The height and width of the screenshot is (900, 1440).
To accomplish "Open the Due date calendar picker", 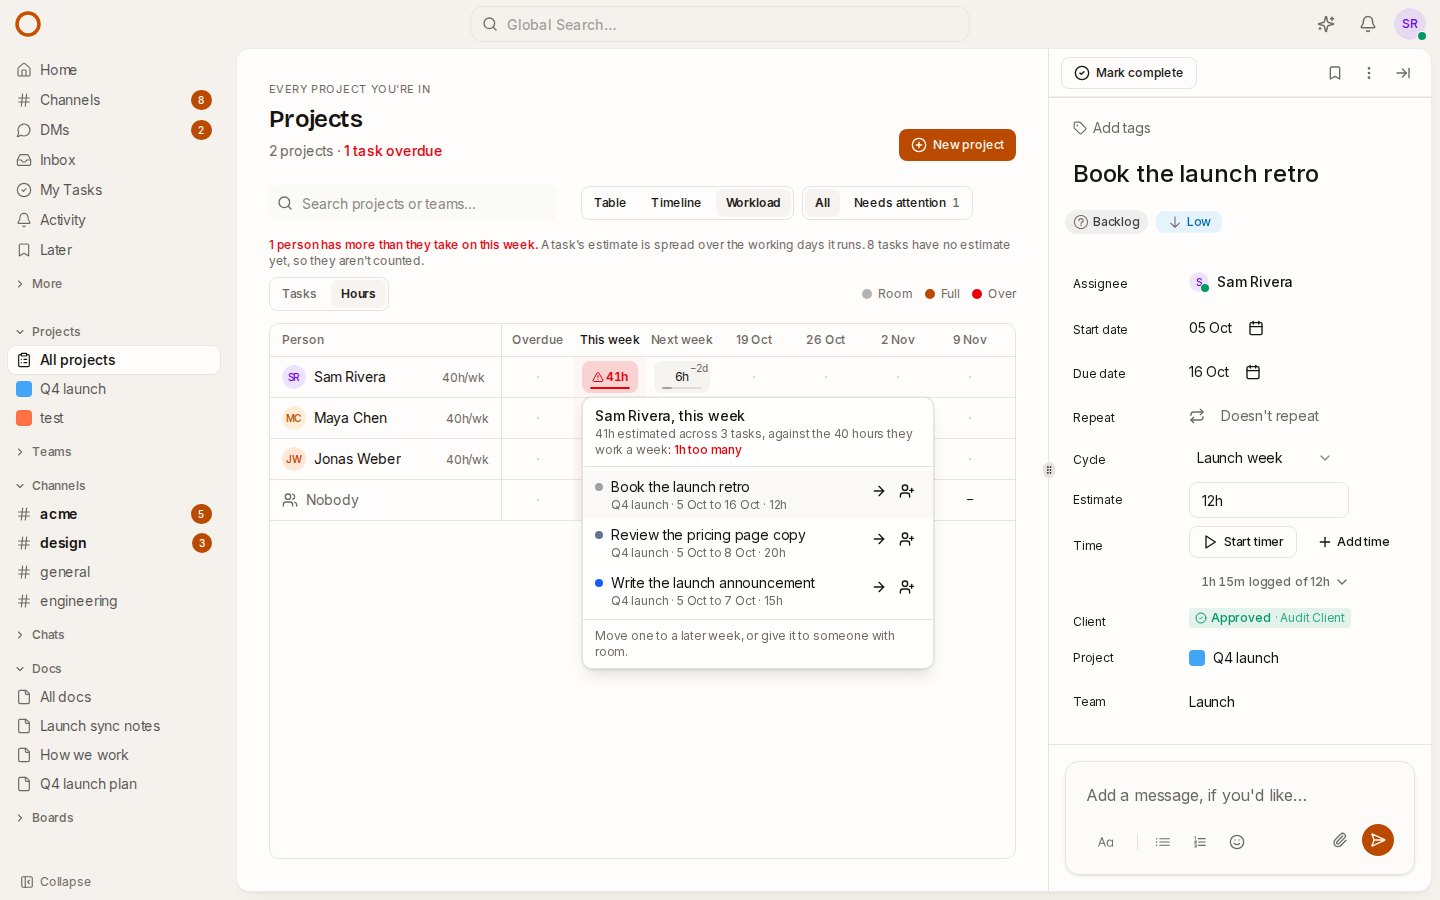I will point(1253,372).
